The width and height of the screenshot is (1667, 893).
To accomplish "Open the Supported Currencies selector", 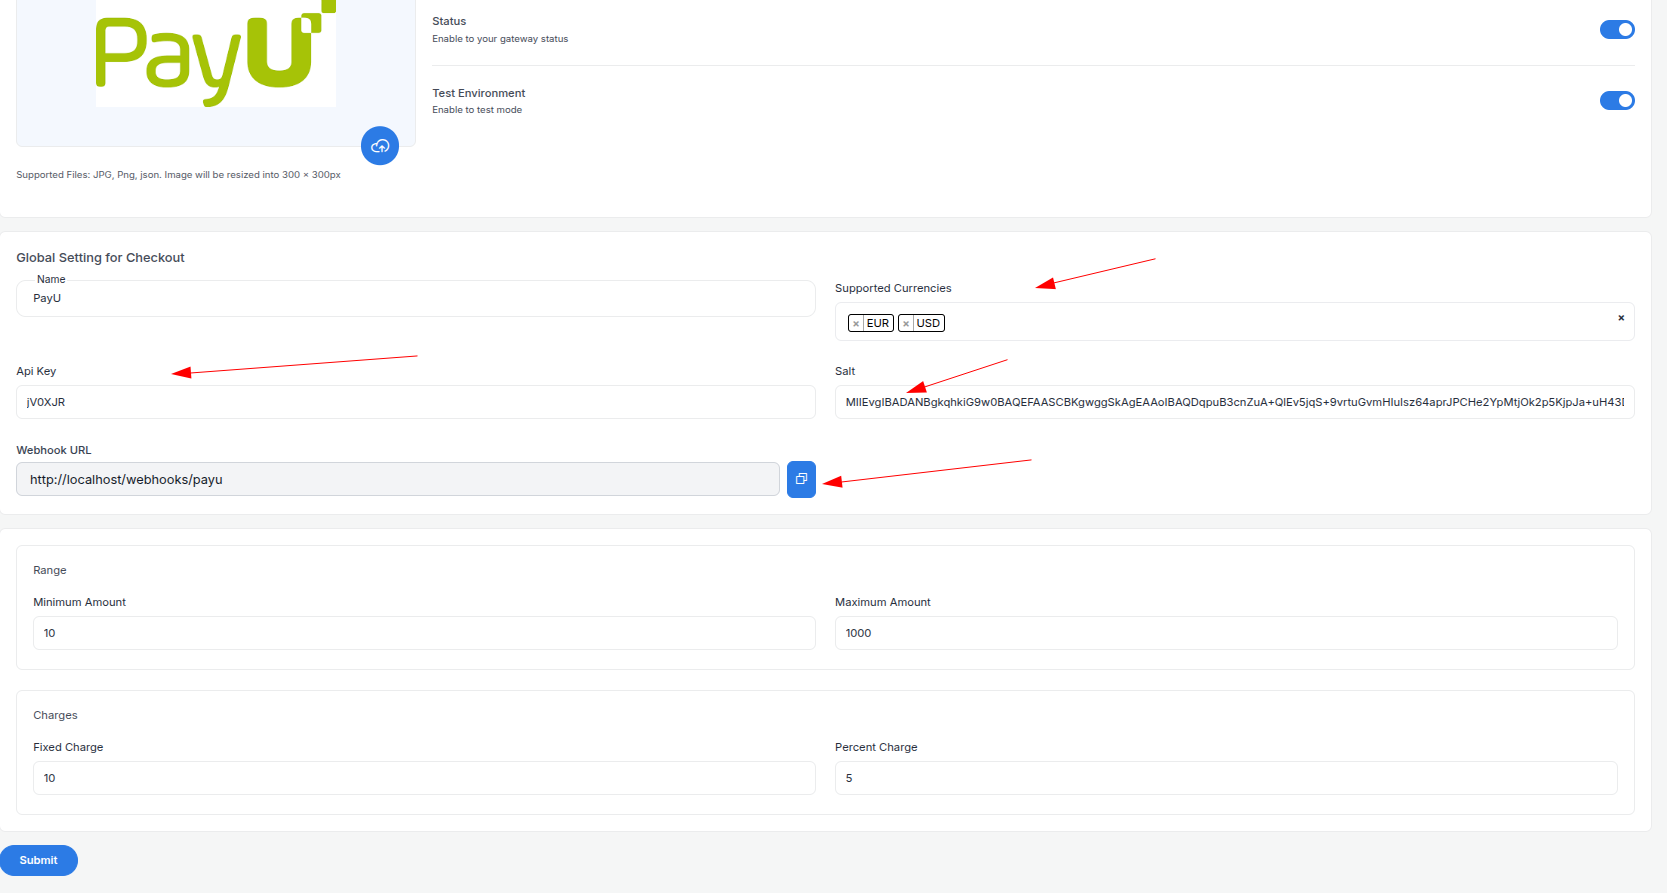I will tap(1235, 322).
